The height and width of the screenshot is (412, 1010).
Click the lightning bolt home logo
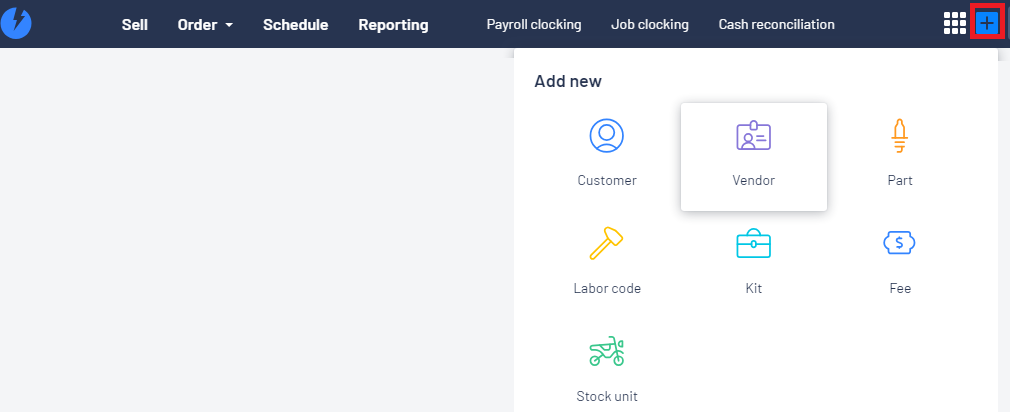pyautogui.click(x=15, y=24)
